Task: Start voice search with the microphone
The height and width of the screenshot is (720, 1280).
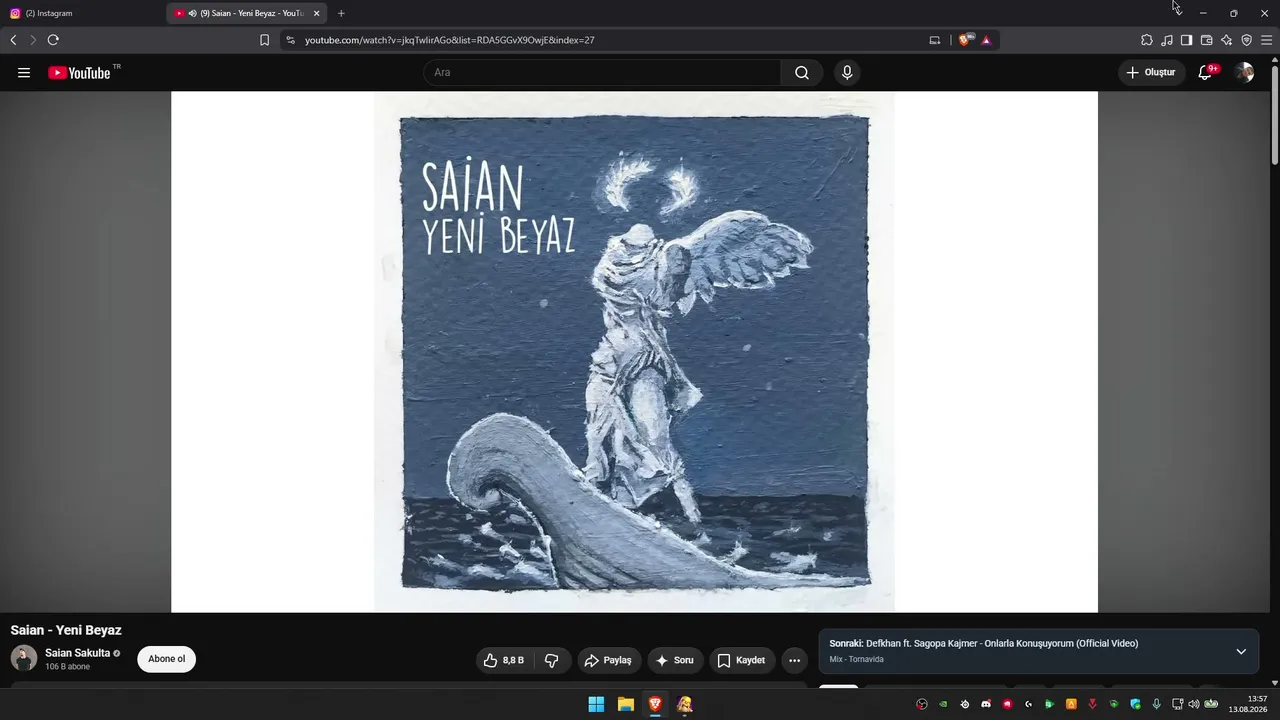Action: pos(847,73)
